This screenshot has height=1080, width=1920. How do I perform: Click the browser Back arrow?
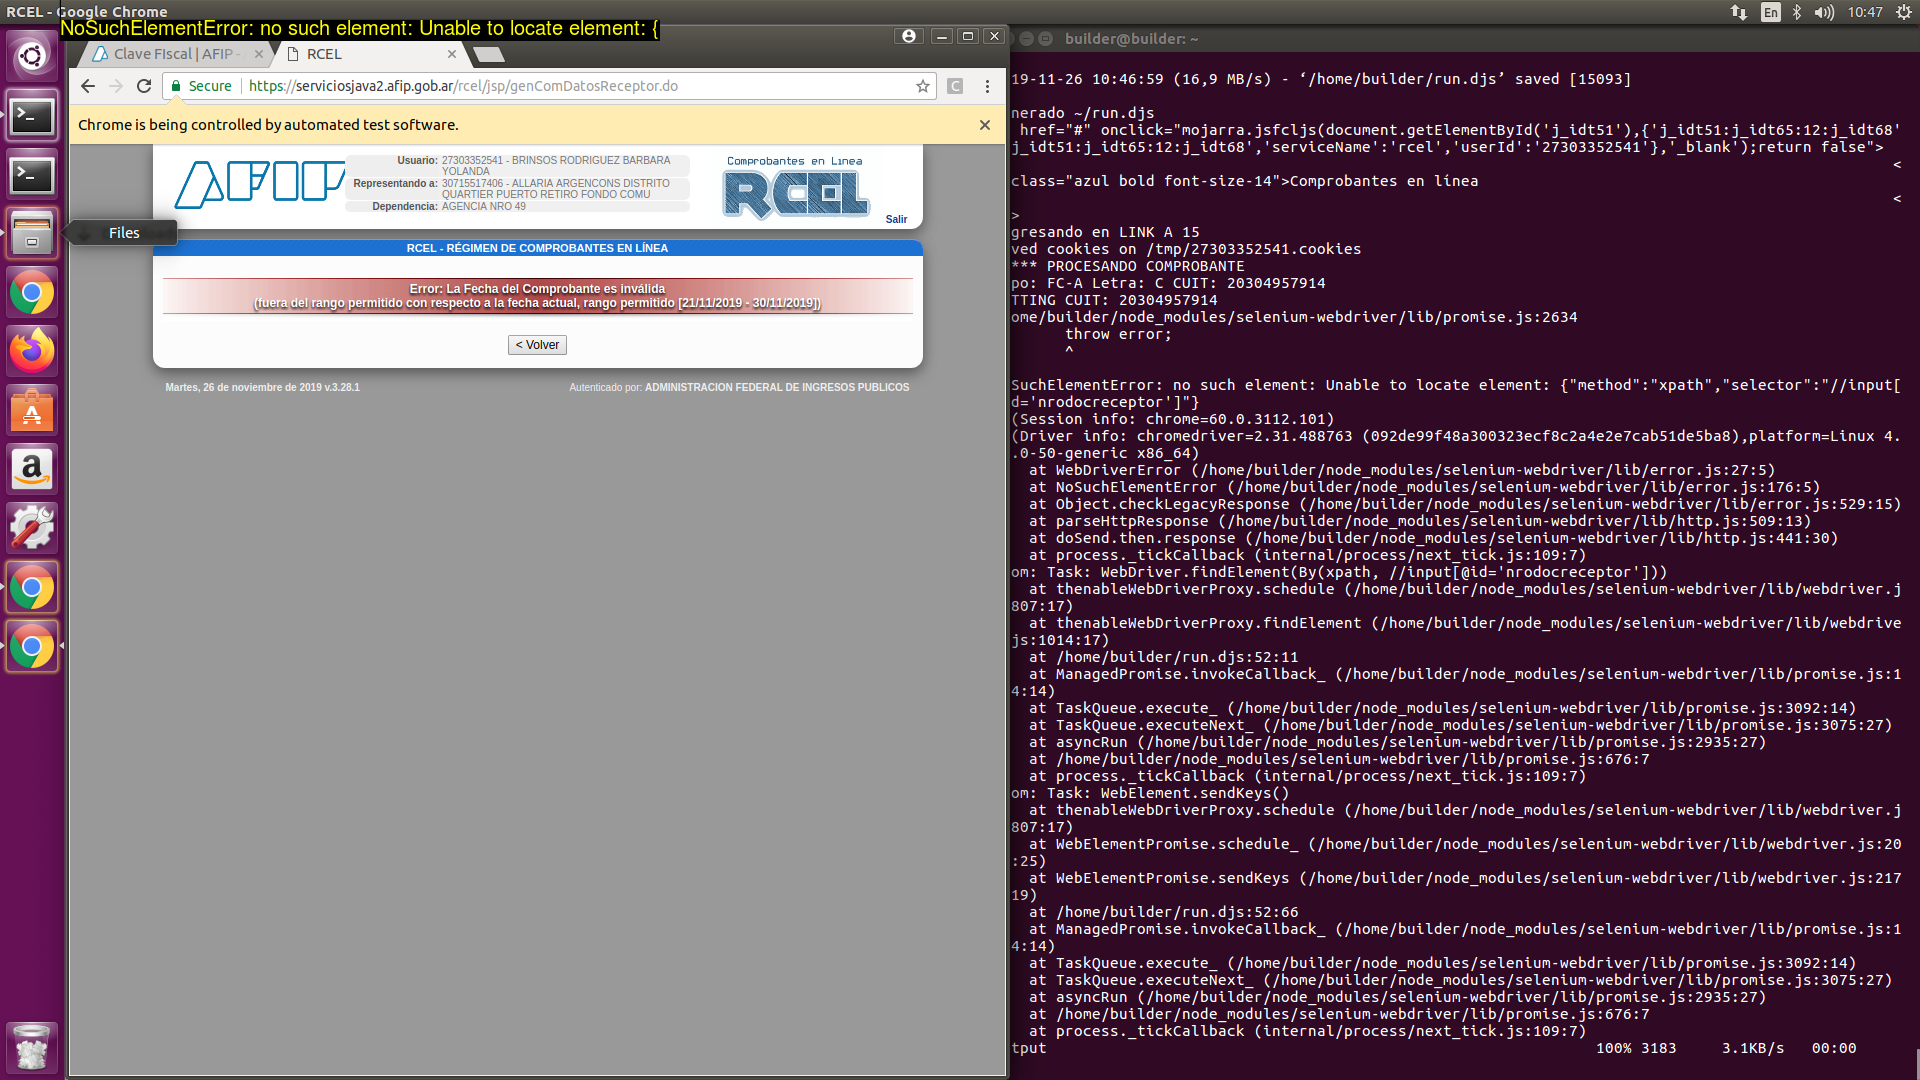(x=88, y=86)
